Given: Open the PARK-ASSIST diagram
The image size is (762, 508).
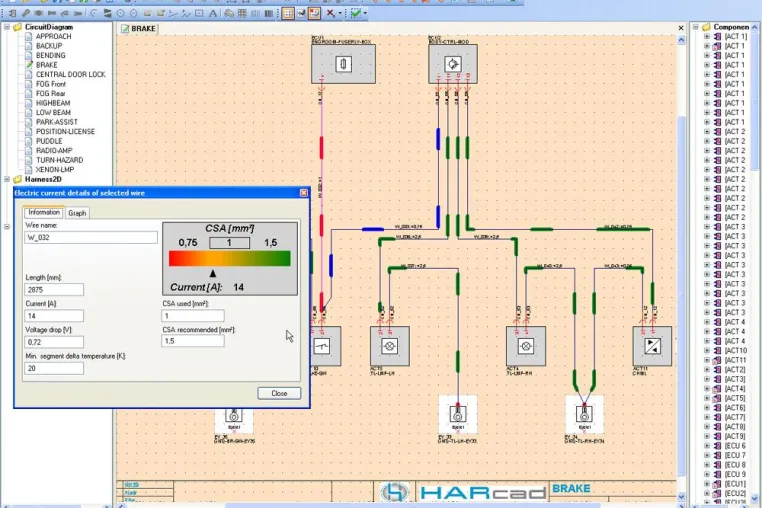Looking at the screenshot, I should [56, 122].
